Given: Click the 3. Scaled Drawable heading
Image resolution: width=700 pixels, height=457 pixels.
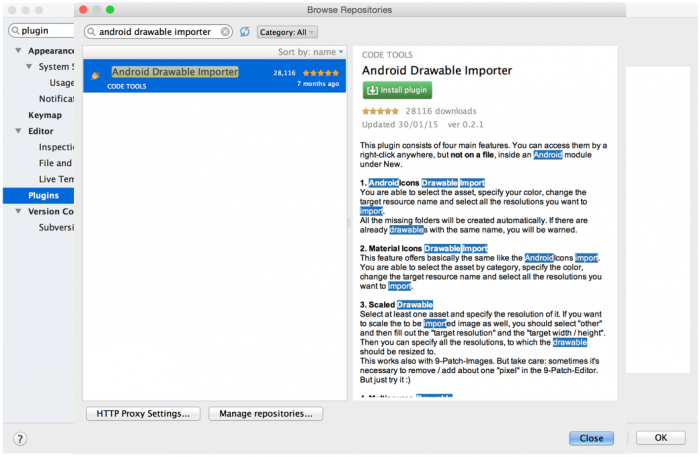Looking at the screenshot, I should click(396, 305).
